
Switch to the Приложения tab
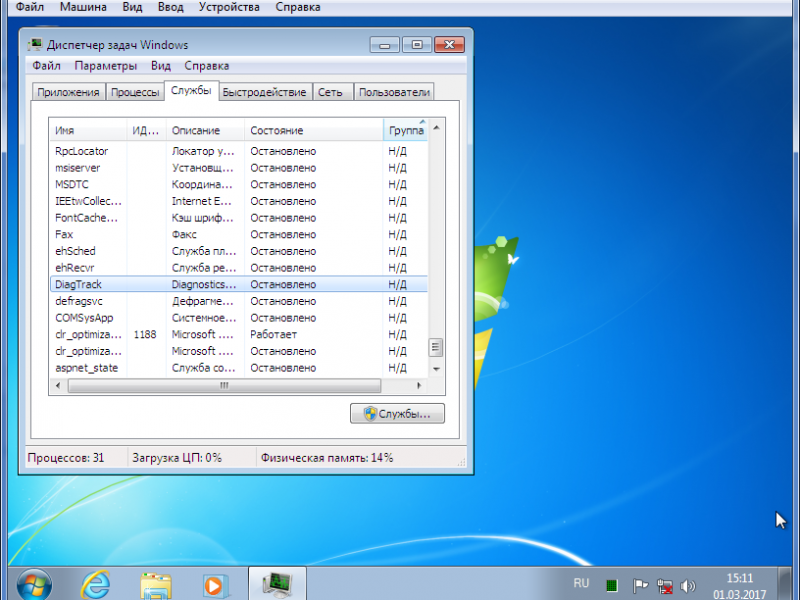pos(68,92)
